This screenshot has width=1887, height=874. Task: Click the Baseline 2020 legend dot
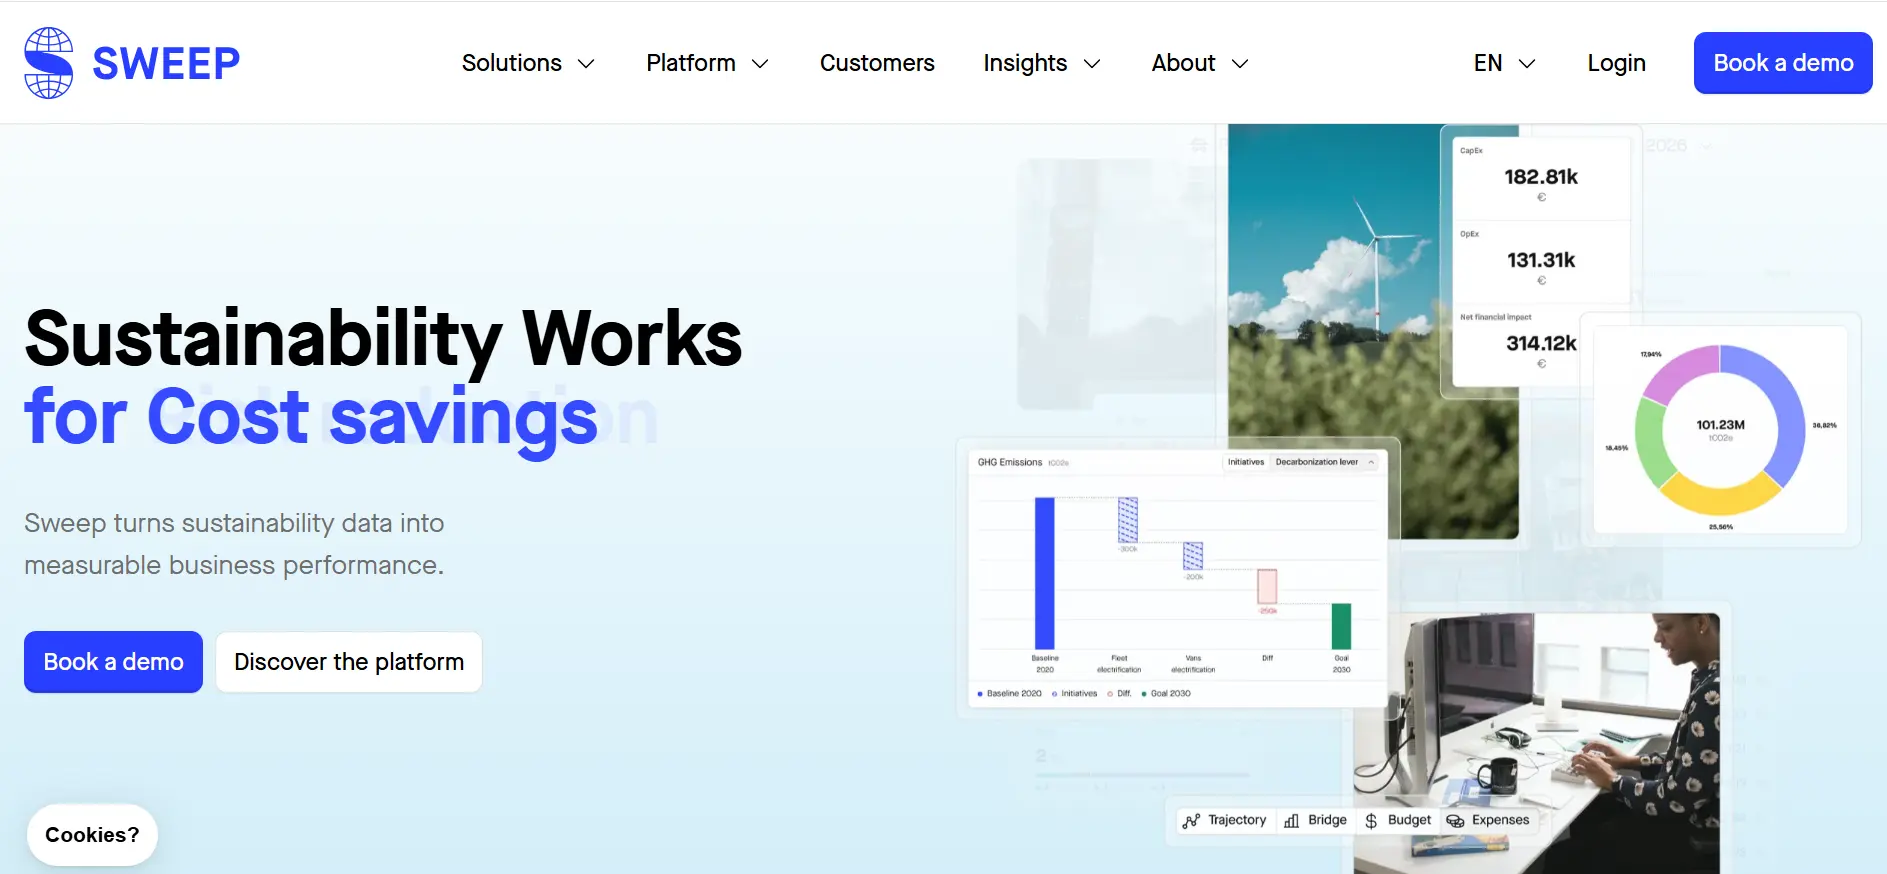pyautogui.click(x=980, y=694)
